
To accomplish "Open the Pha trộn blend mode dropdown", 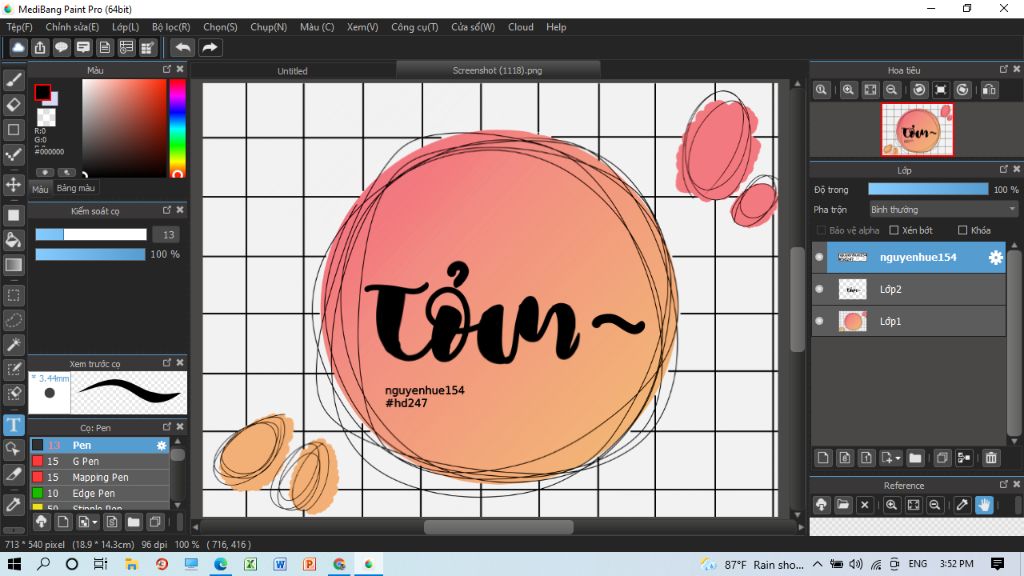I will tap(942, 210).
